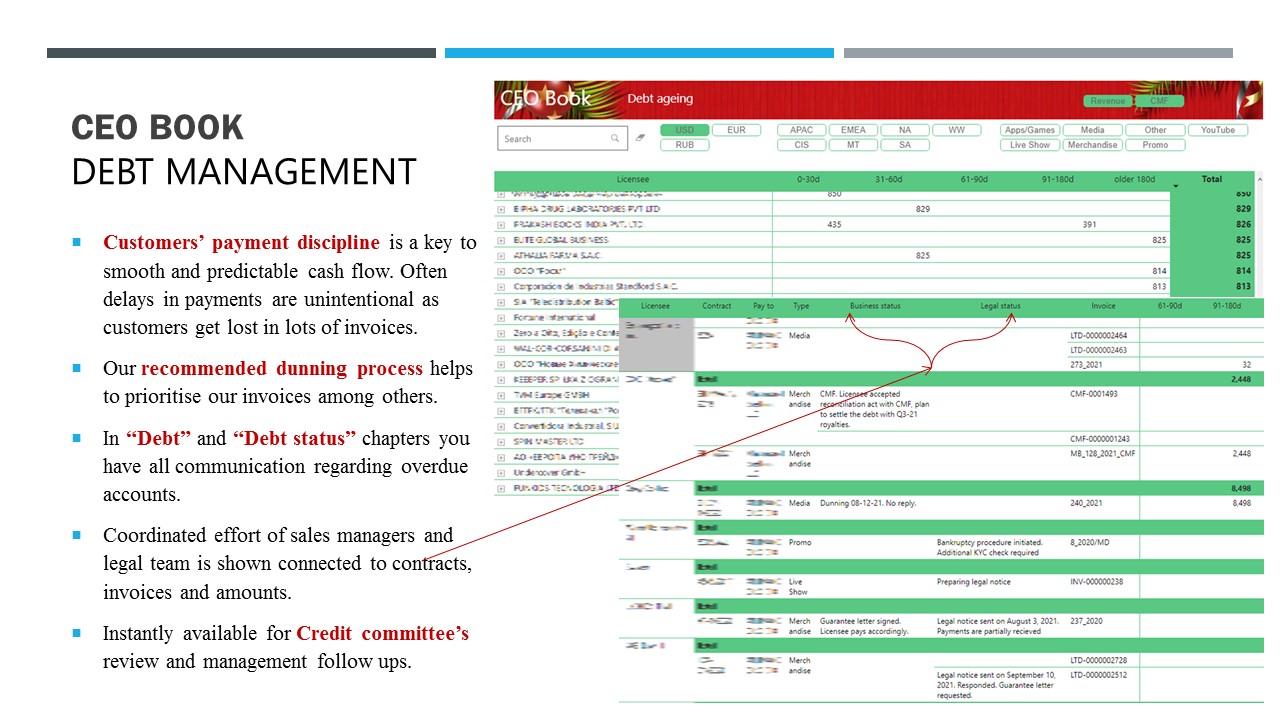The height and width of the screenshot is (720, 1280).
Task: Filter by the Other category button
Action: click(x=1155, y=130)
